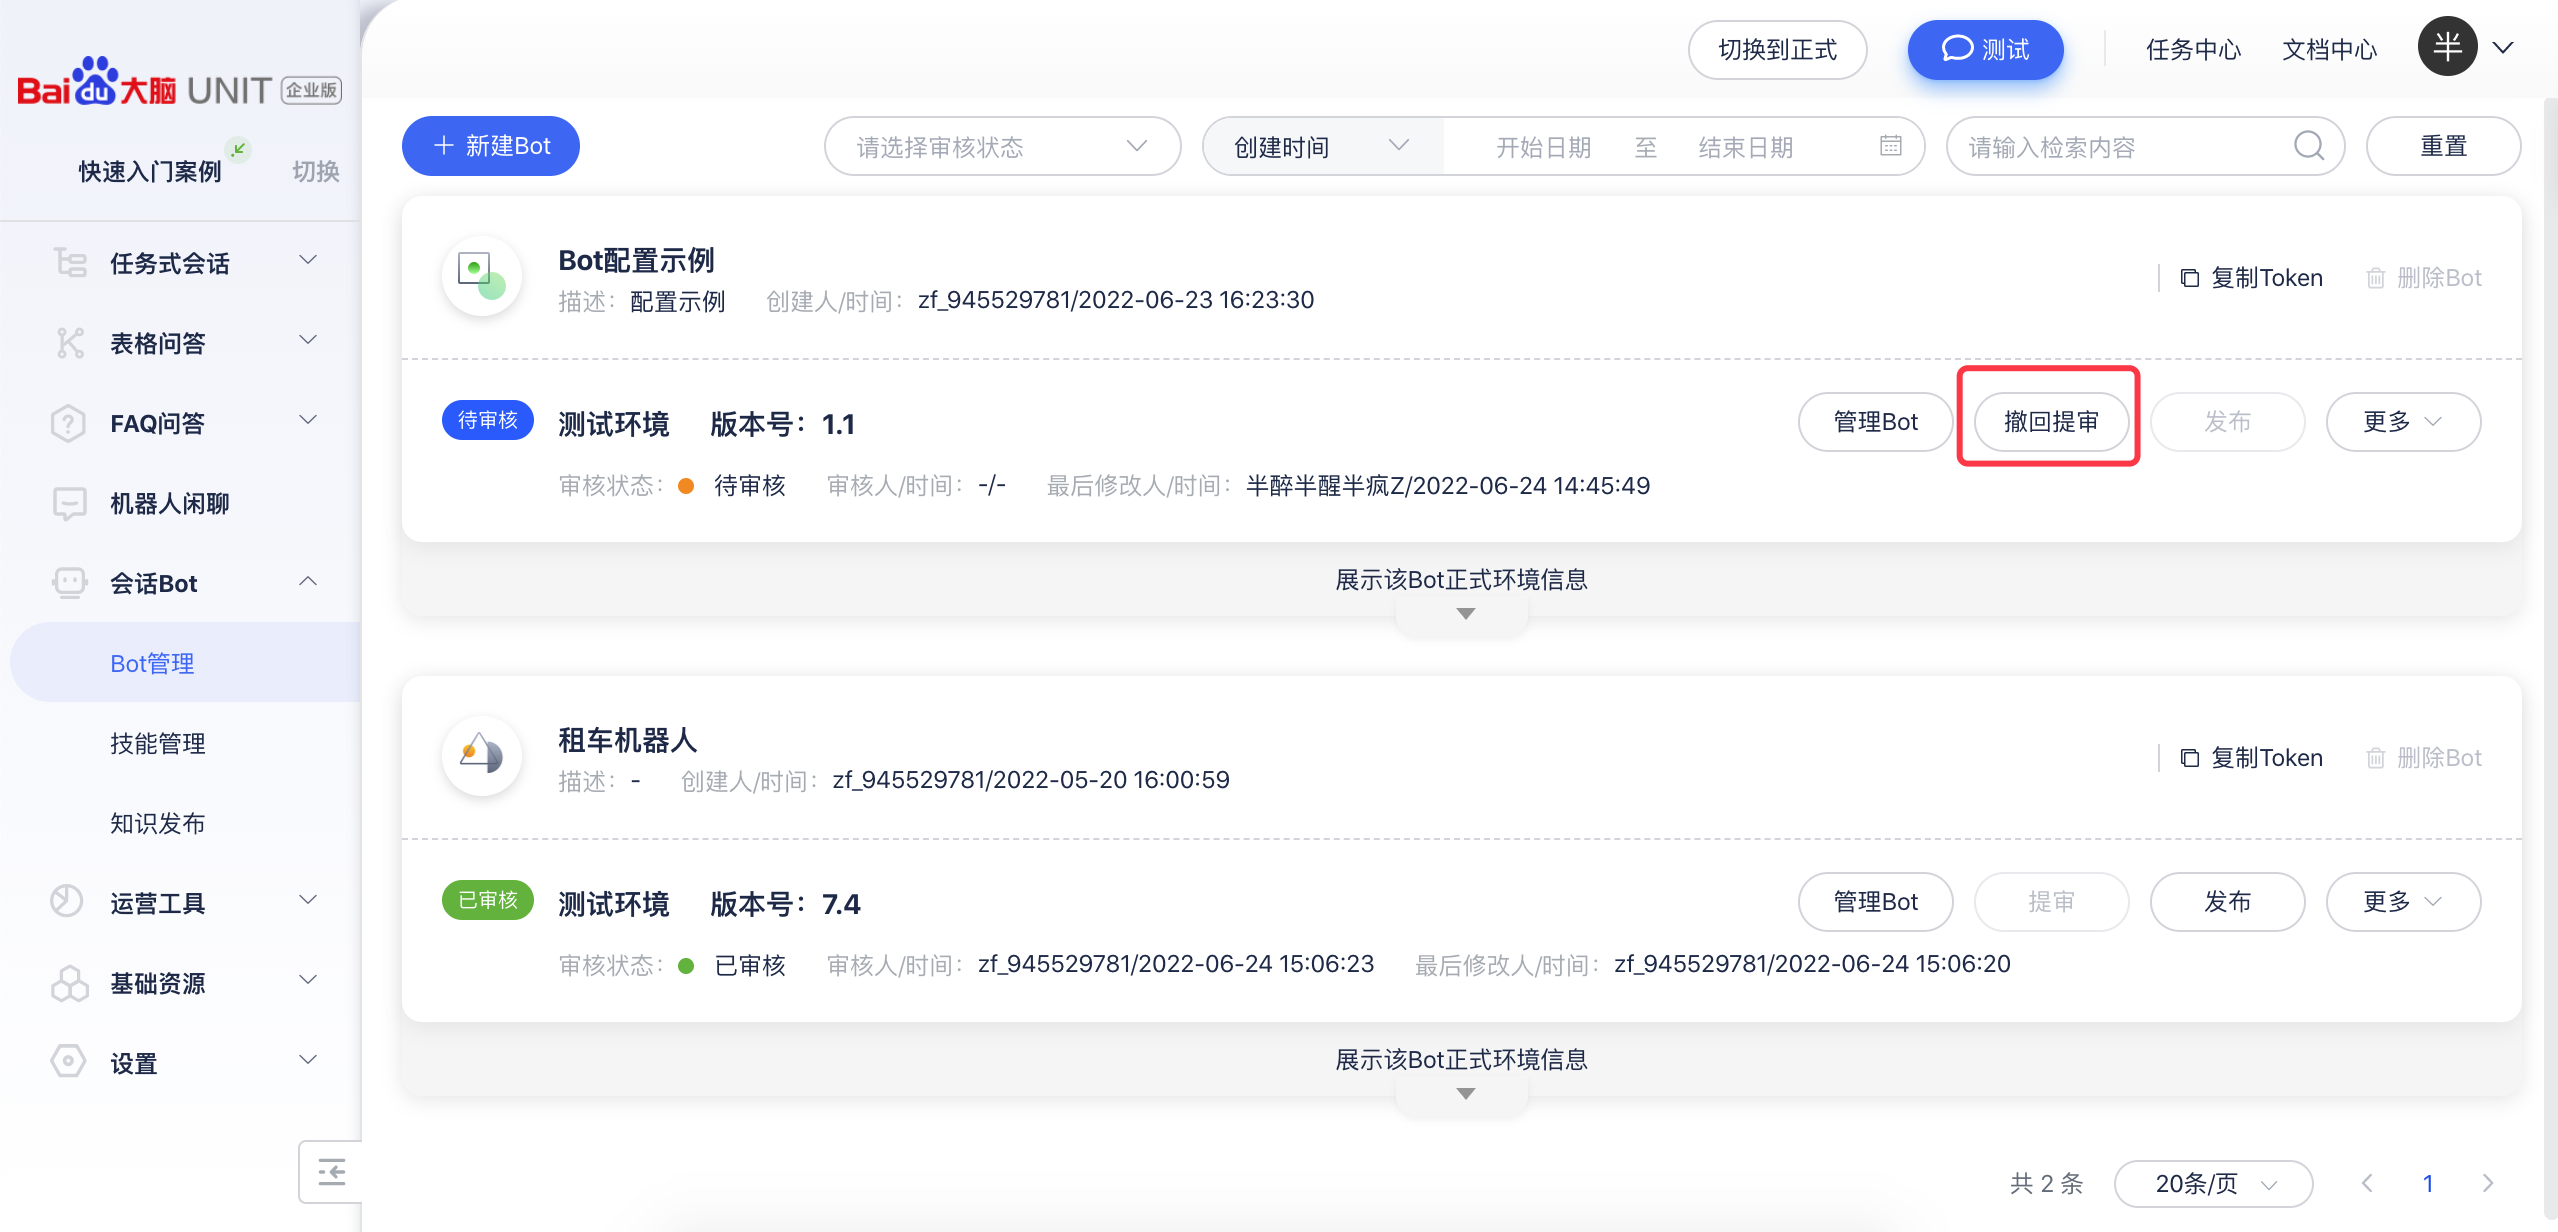Expand the 任务式会话 sidebar menu

(x=185, y=262)
